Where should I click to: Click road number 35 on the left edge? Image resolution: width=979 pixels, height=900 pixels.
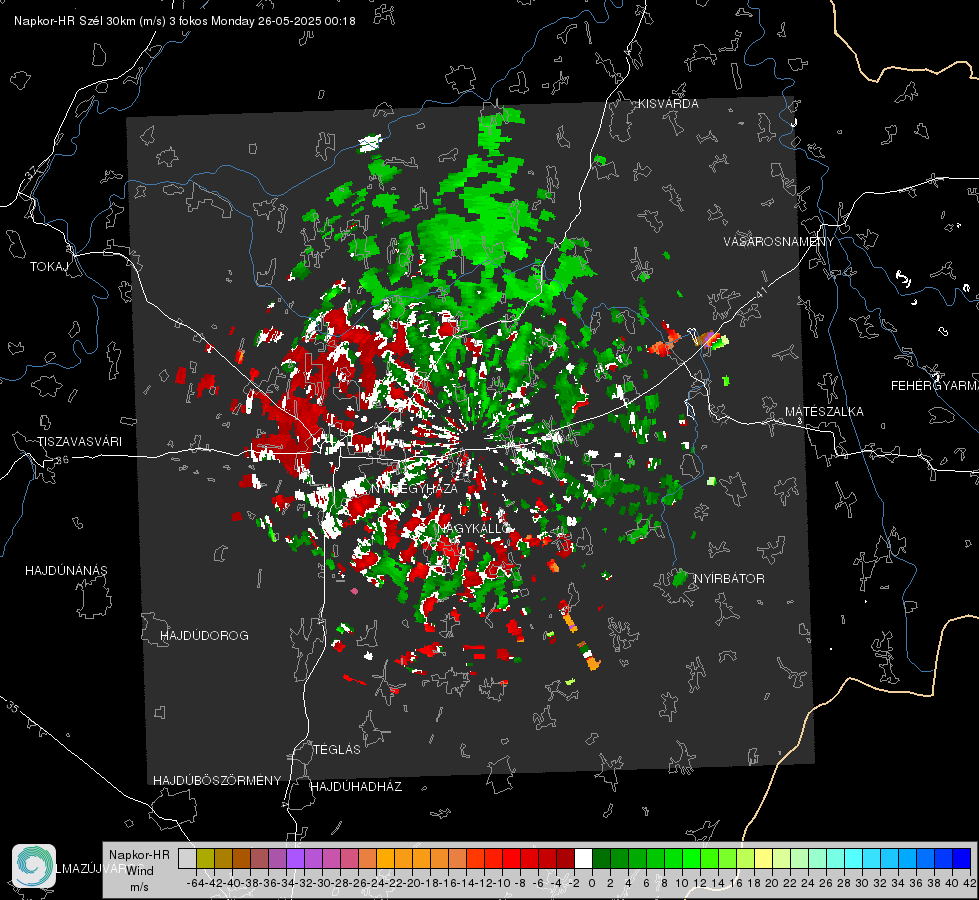(13, 706)
